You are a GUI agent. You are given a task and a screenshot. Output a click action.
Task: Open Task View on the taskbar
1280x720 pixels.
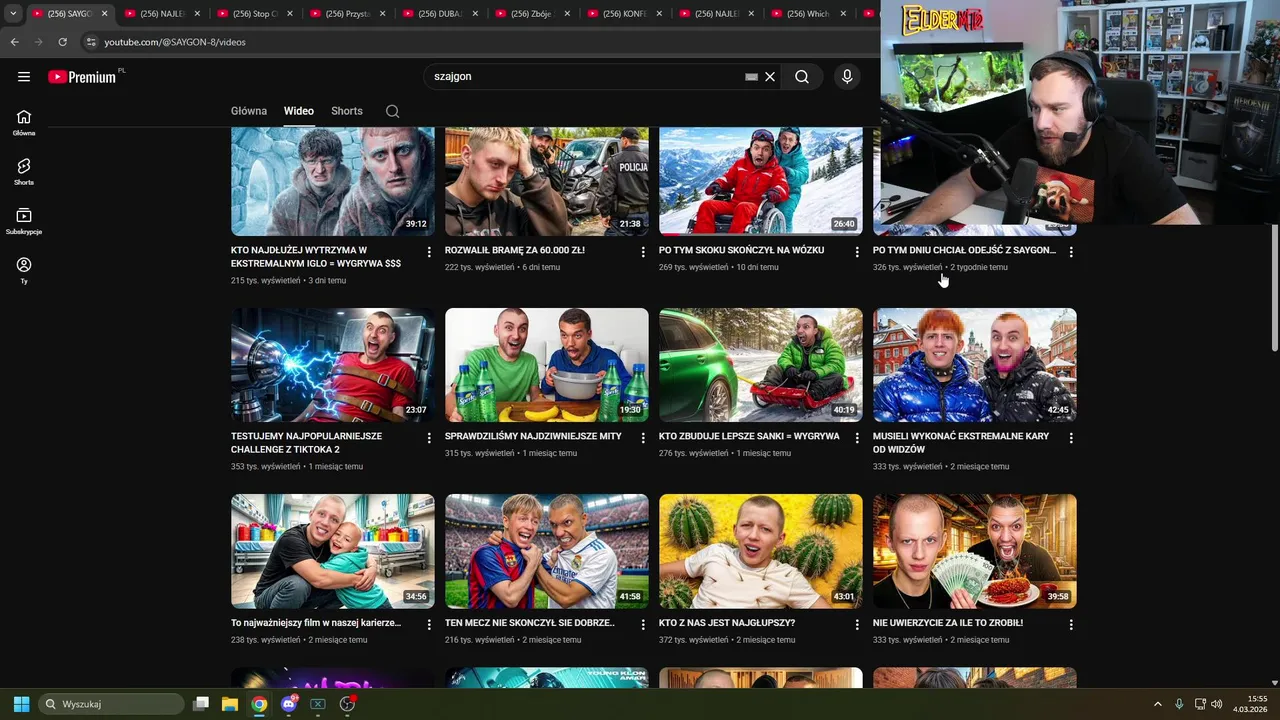tap(201, 704)
